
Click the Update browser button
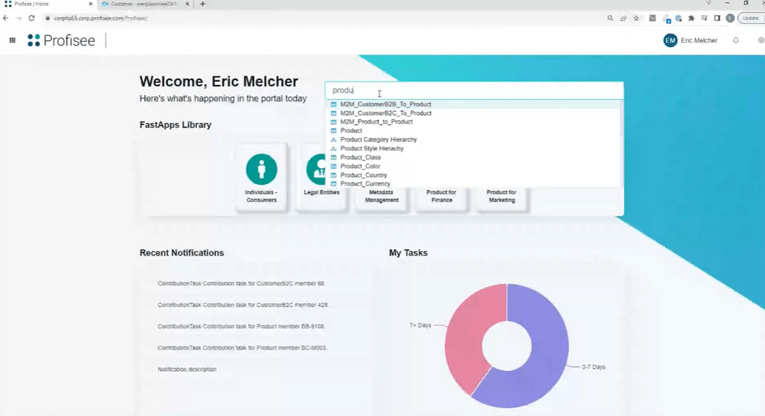[750, 18]
